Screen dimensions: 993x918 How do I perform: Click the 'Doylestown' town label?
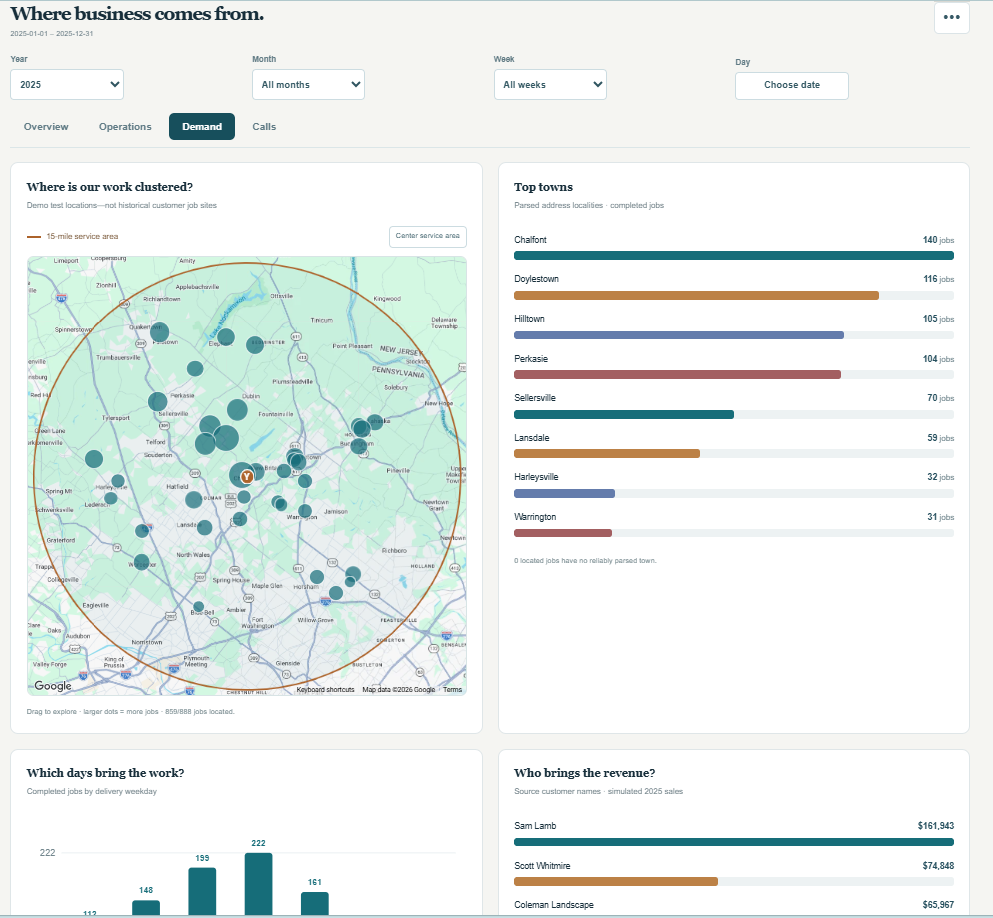(536, 279)
